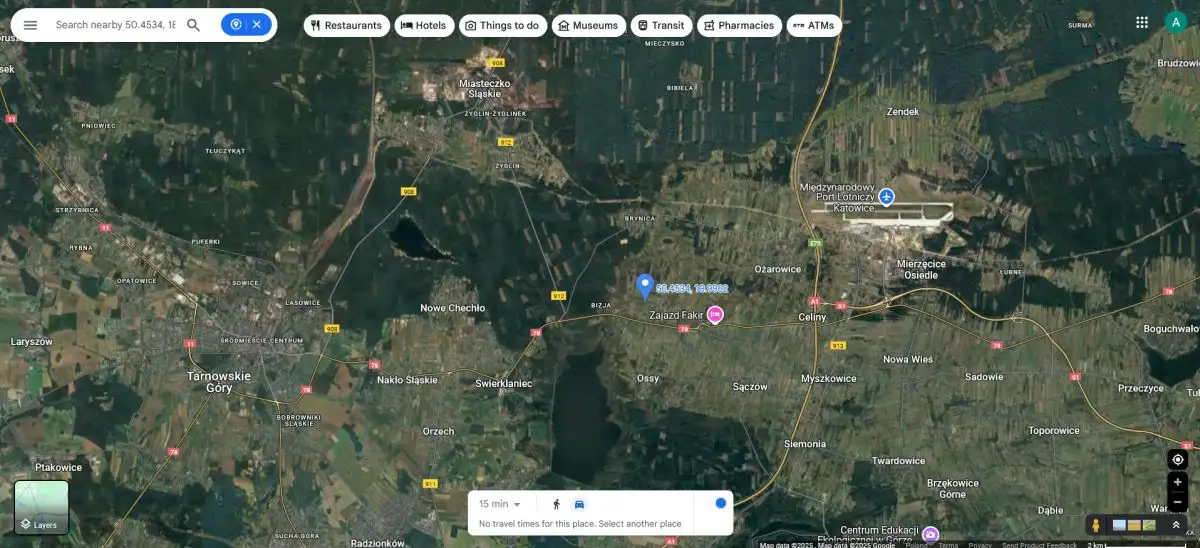Open the hamburger main menu

pyautogui.click(x=30, y=25)
